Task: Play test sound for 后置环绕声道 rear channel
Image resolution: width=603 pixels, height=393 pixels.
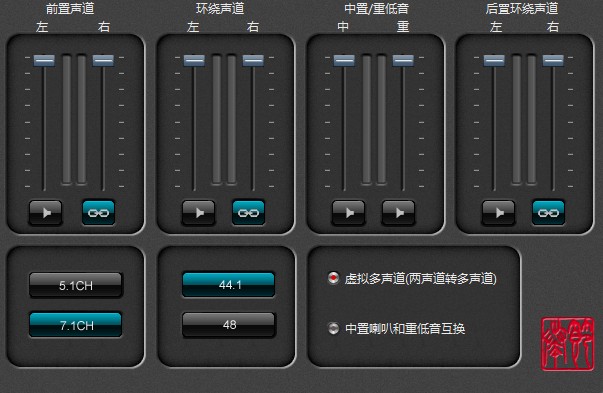Action: coord(498,212)
